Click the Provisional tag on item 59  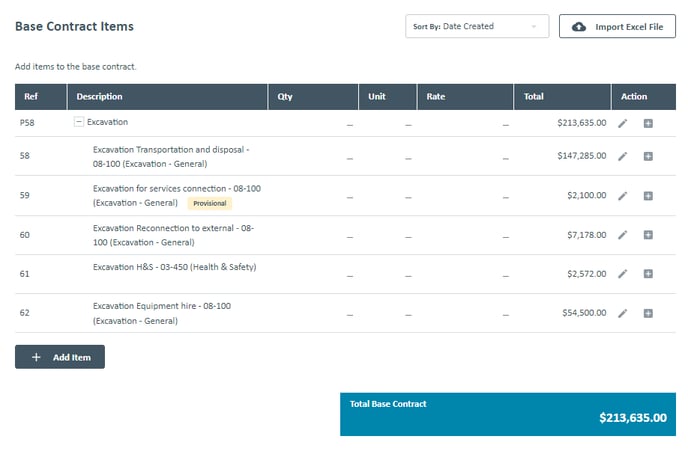coord(210,203)
